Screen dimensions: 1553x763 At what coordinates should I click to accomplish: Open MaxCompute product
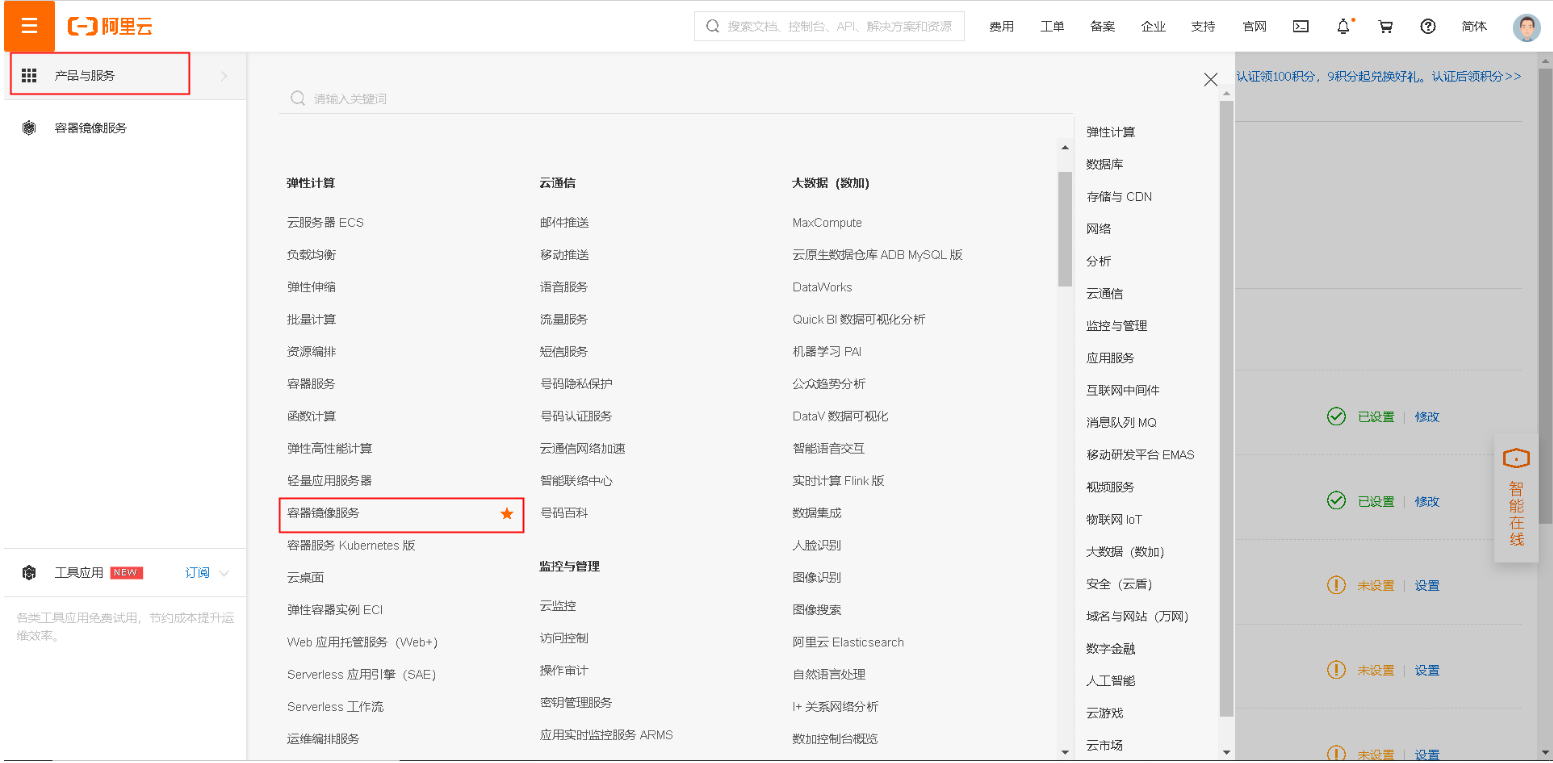point(827,222)
